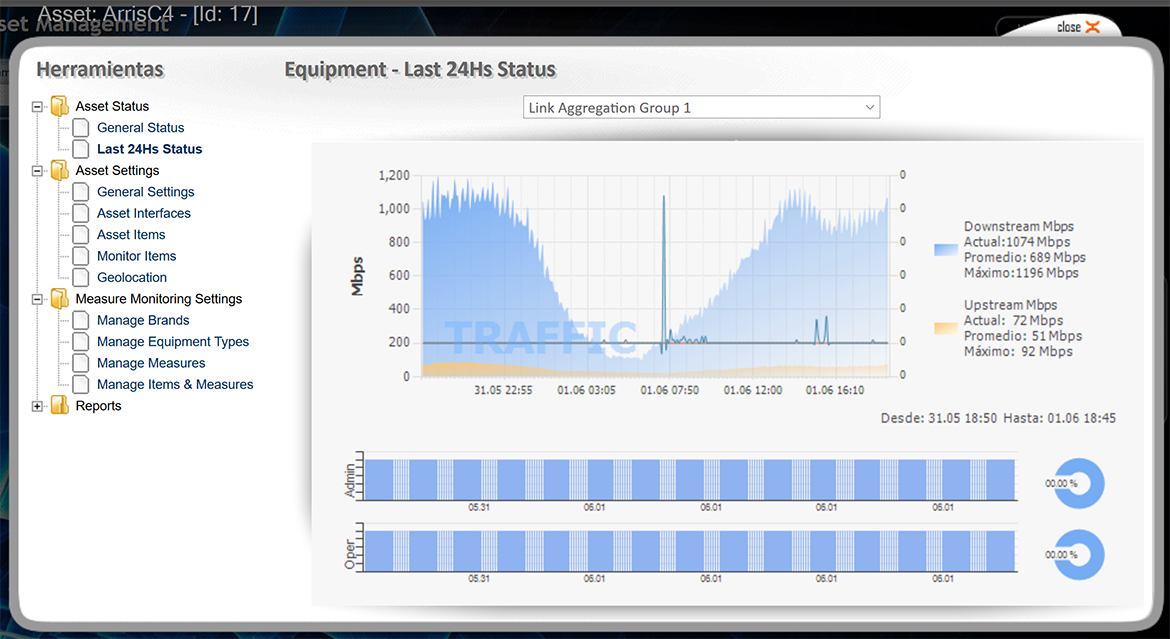
Task: Click the page icon beside Geolocation
Action: pos(80,278)
